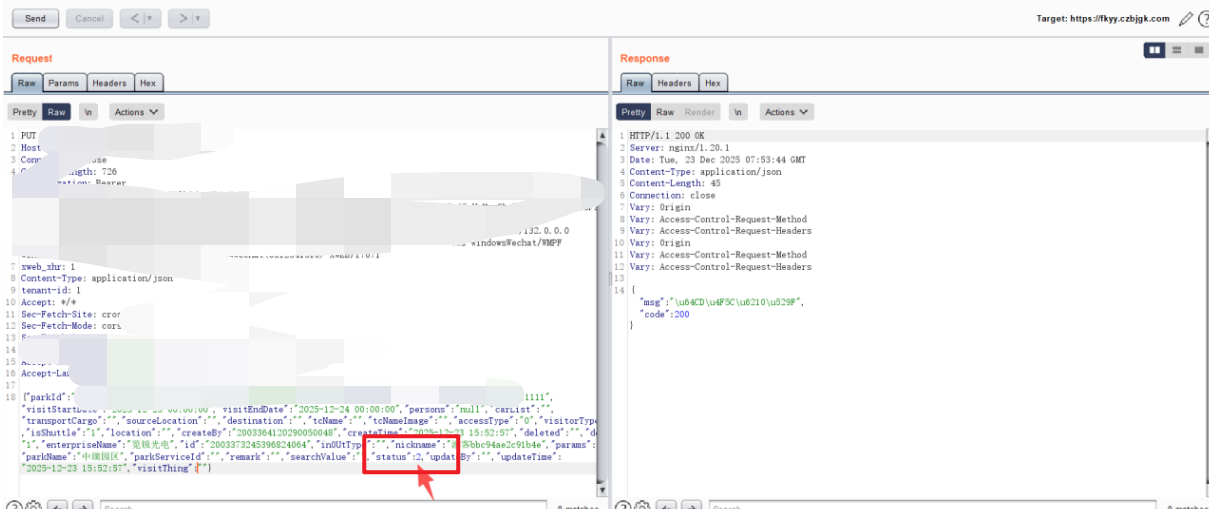Click the request editor scrollbar up arrow

[602, 135]
